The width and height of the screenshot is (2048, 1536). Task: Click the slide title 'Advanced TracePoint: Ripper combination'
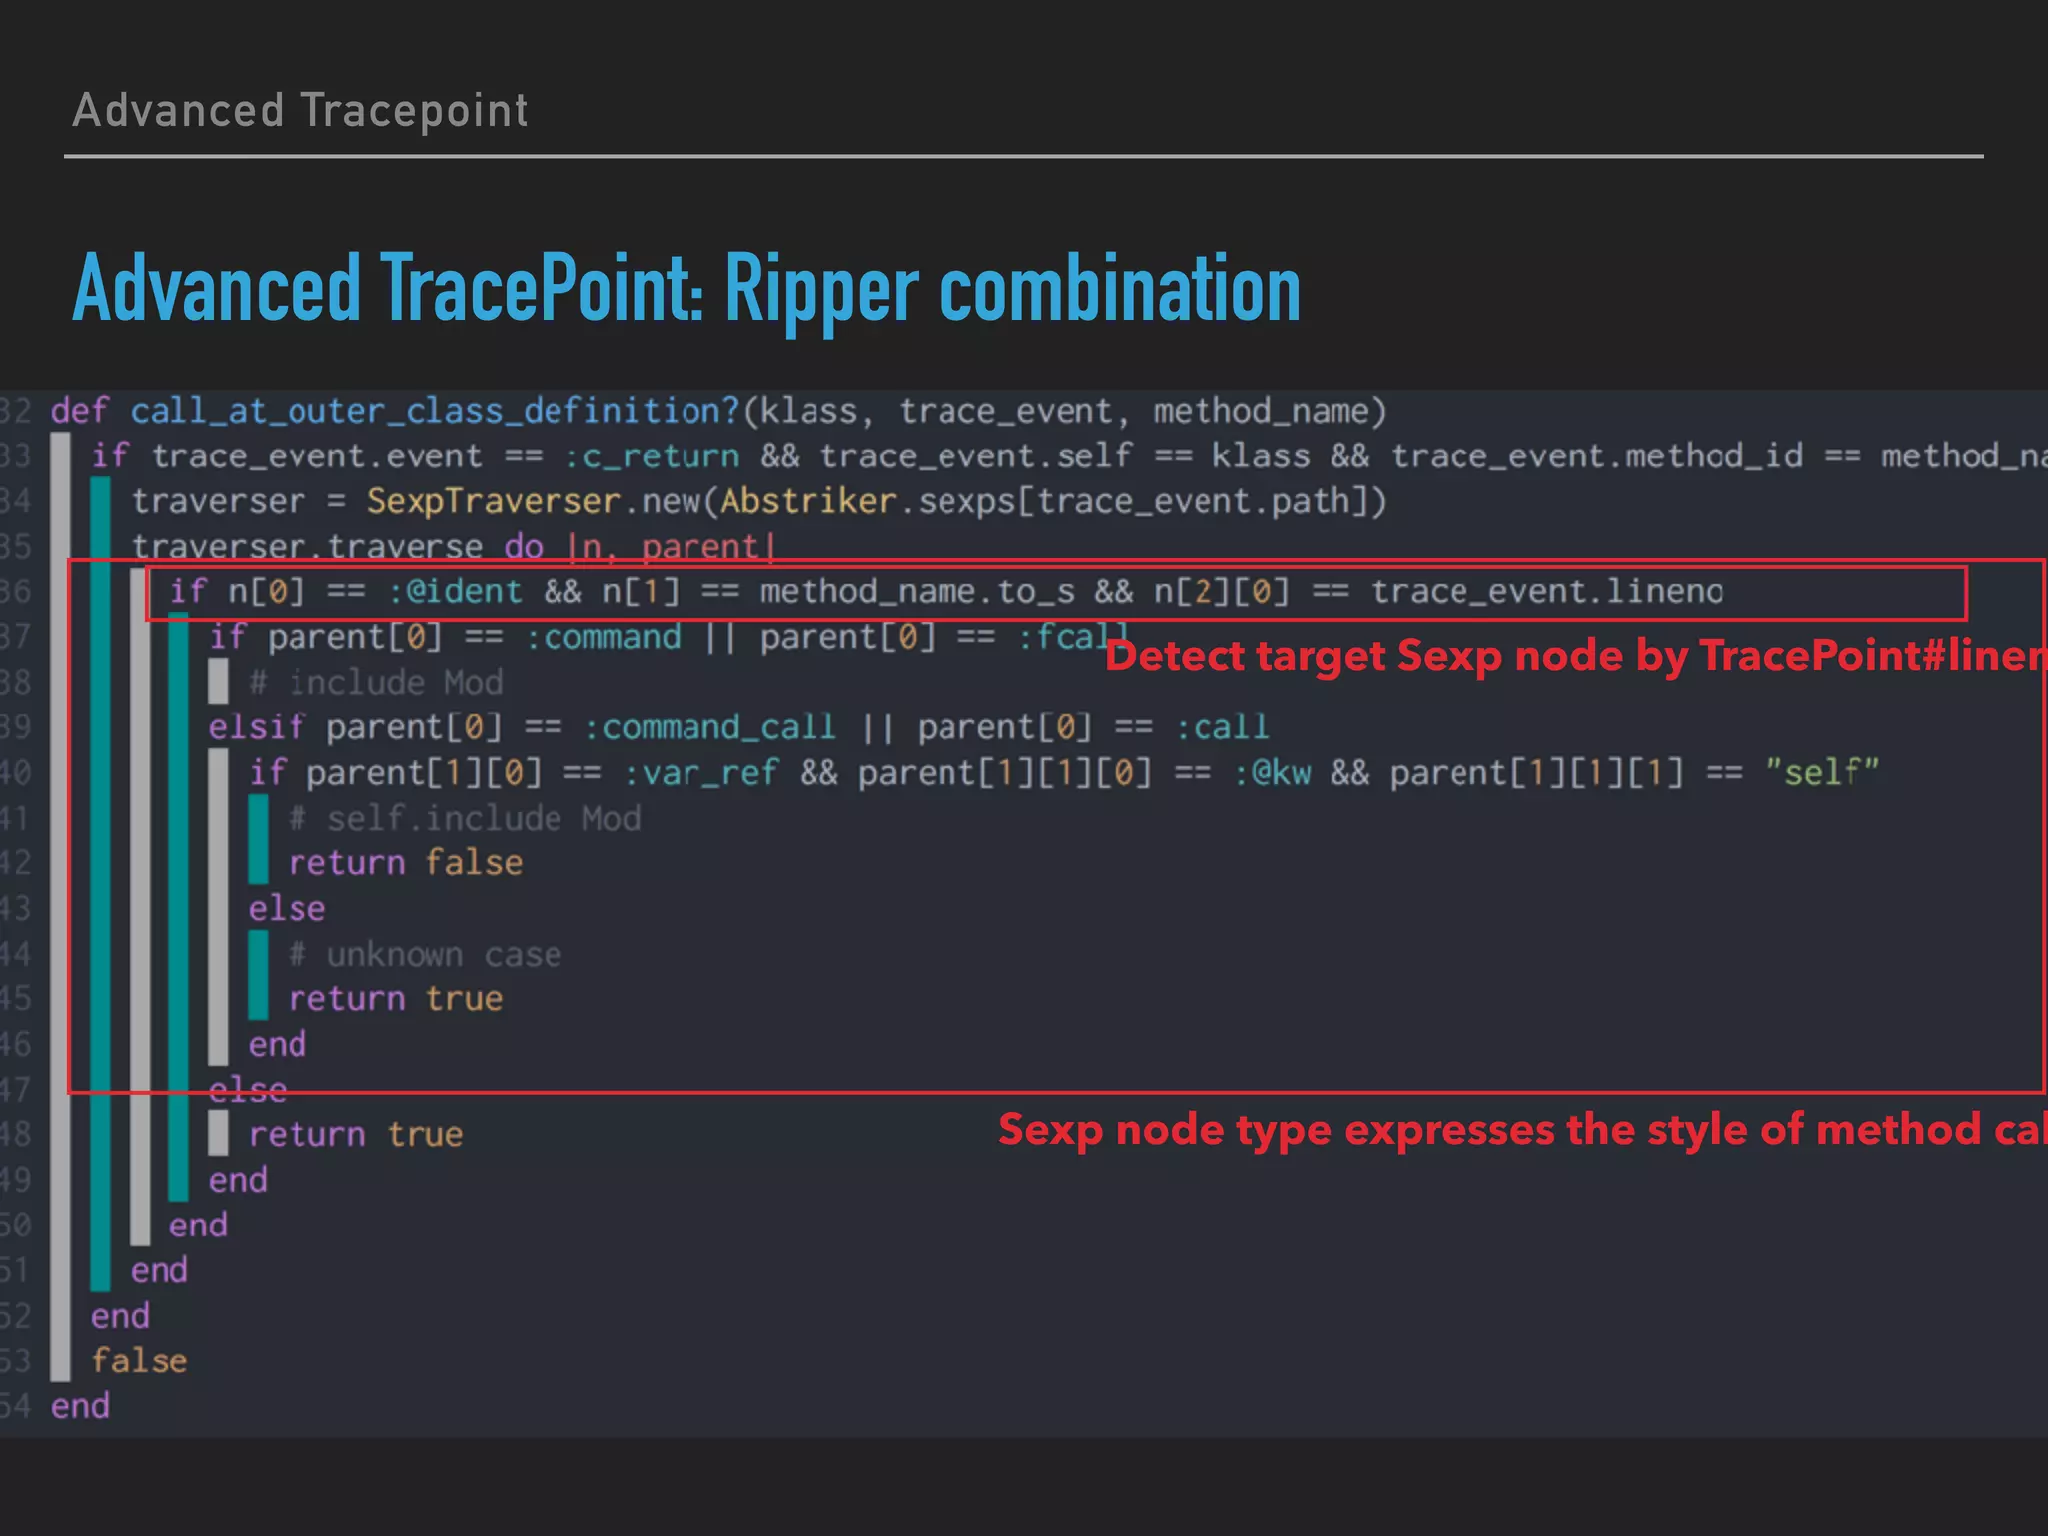pyautogui.click(x=686, y=289)
